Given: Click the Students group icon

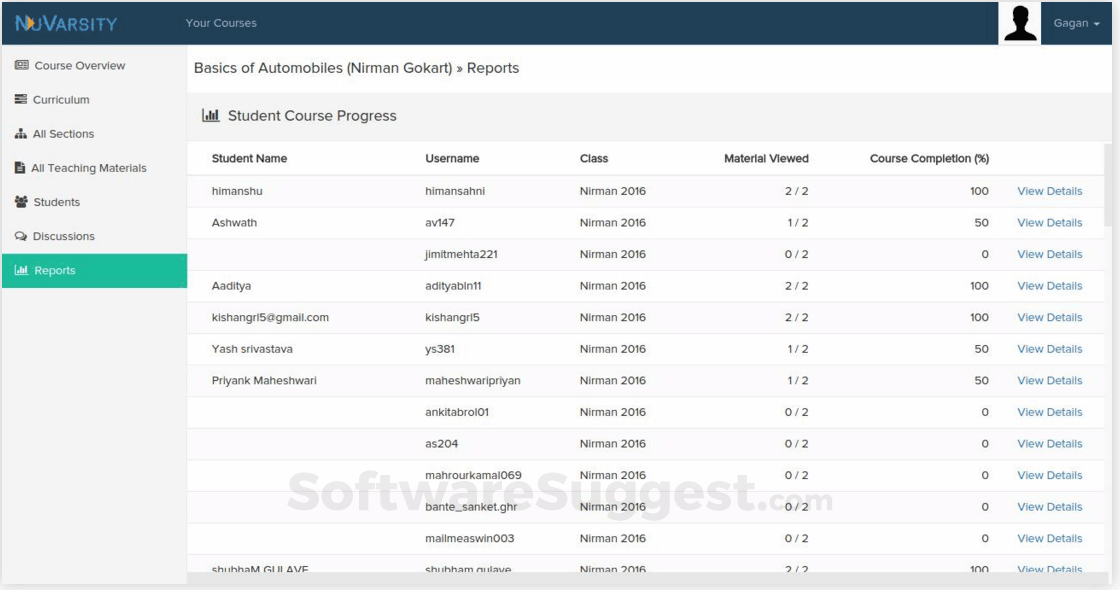Looking at the screenshot, I should (x=21, y=202).
